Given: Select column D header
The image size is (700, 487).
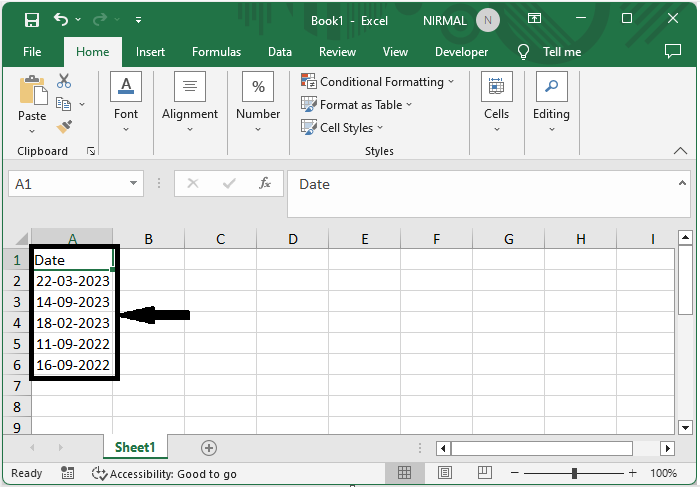Looking at the screenshot, I should 292,239.
